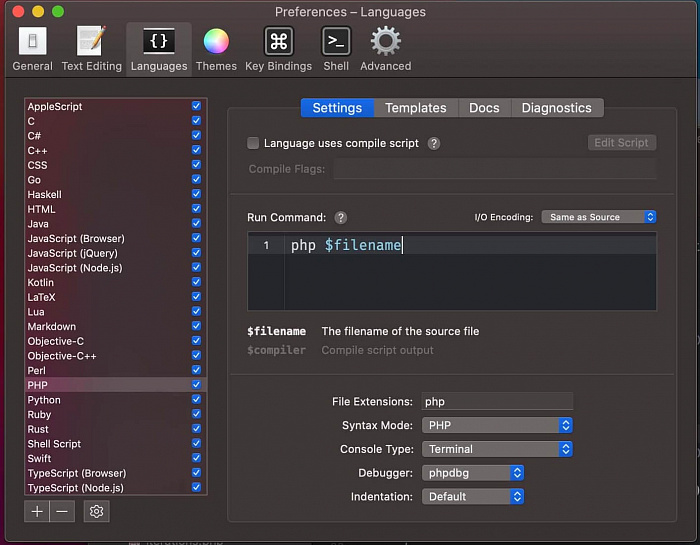
Task: Click the plus button to add language
Action: tap(37, 511)
